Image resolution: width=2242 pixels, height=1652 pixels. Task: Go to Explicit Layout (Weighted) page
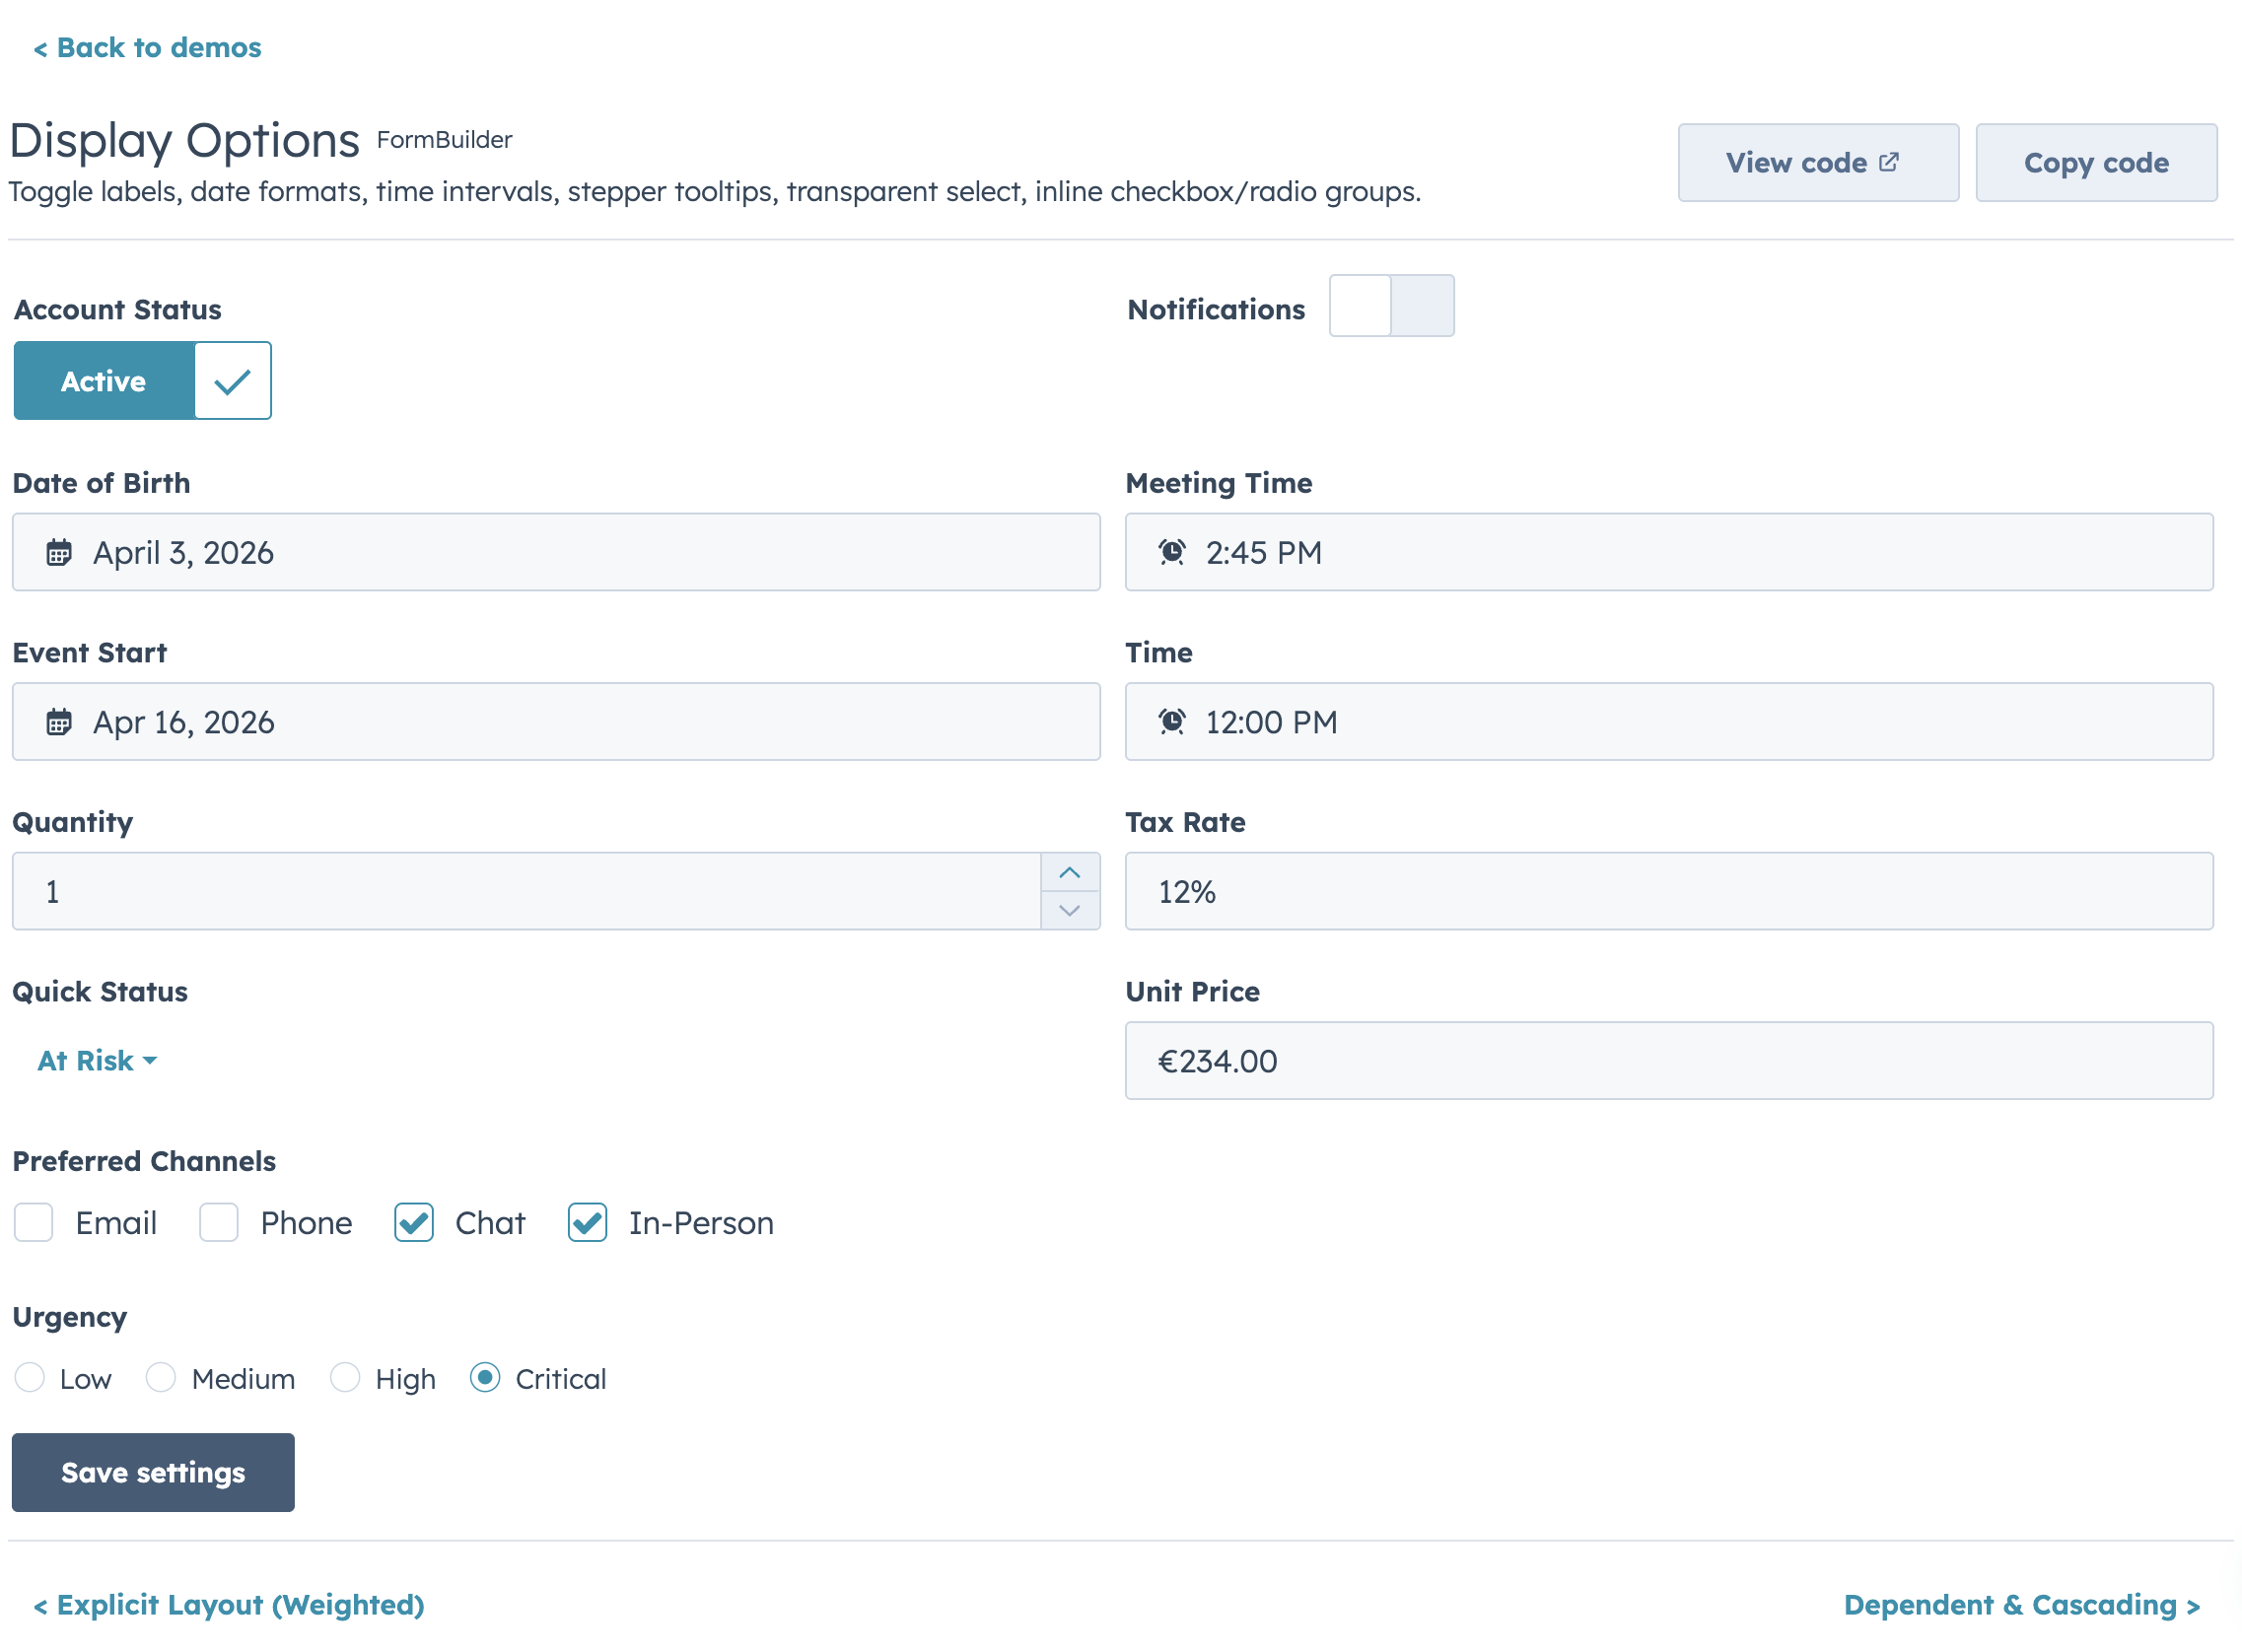click(x=229, y=1604)
